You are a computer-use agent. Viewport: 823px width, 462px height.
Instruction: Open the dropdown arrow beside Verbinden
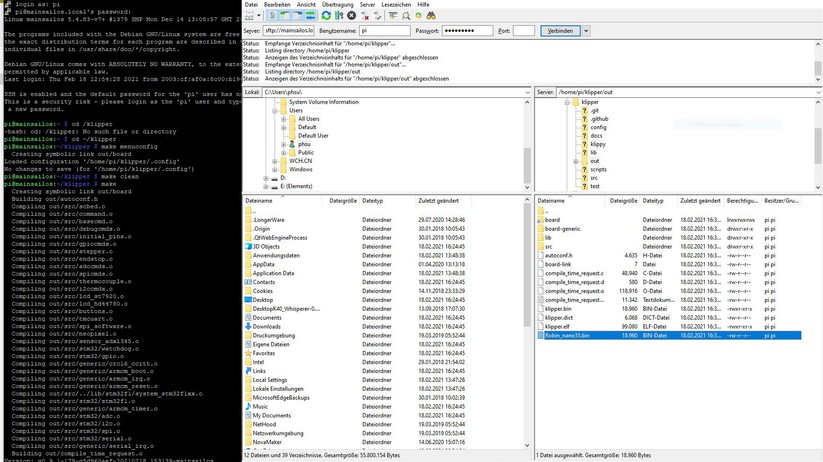(586, 31)
